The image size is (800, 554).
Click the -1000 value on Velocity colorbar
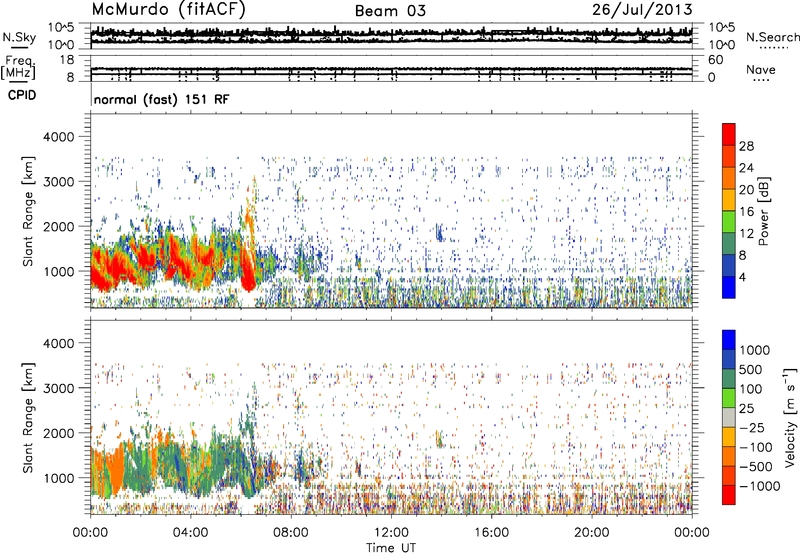click(x=759, y=486)
